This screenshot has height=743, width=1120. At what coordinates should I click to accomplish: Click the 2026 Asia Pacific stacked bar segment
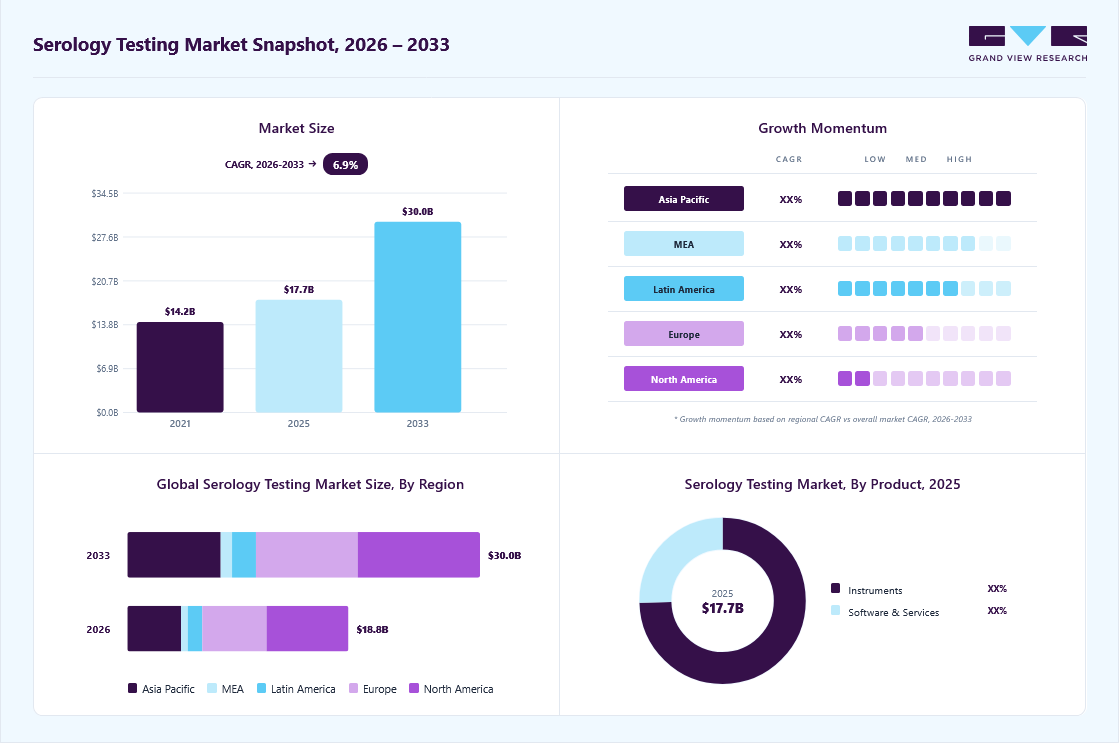(x=154, y=629)
